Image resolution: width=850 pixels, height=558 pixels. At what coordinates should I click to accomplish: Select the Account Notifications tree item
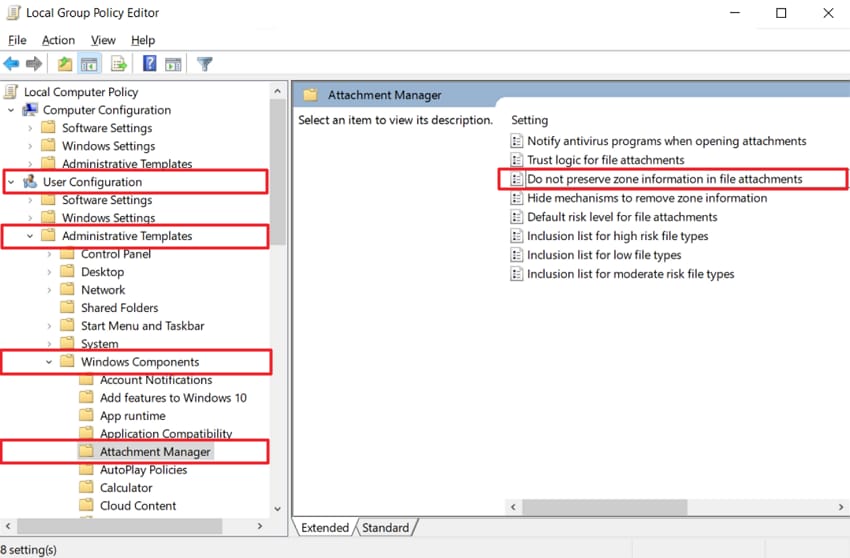tap(156, 380)
